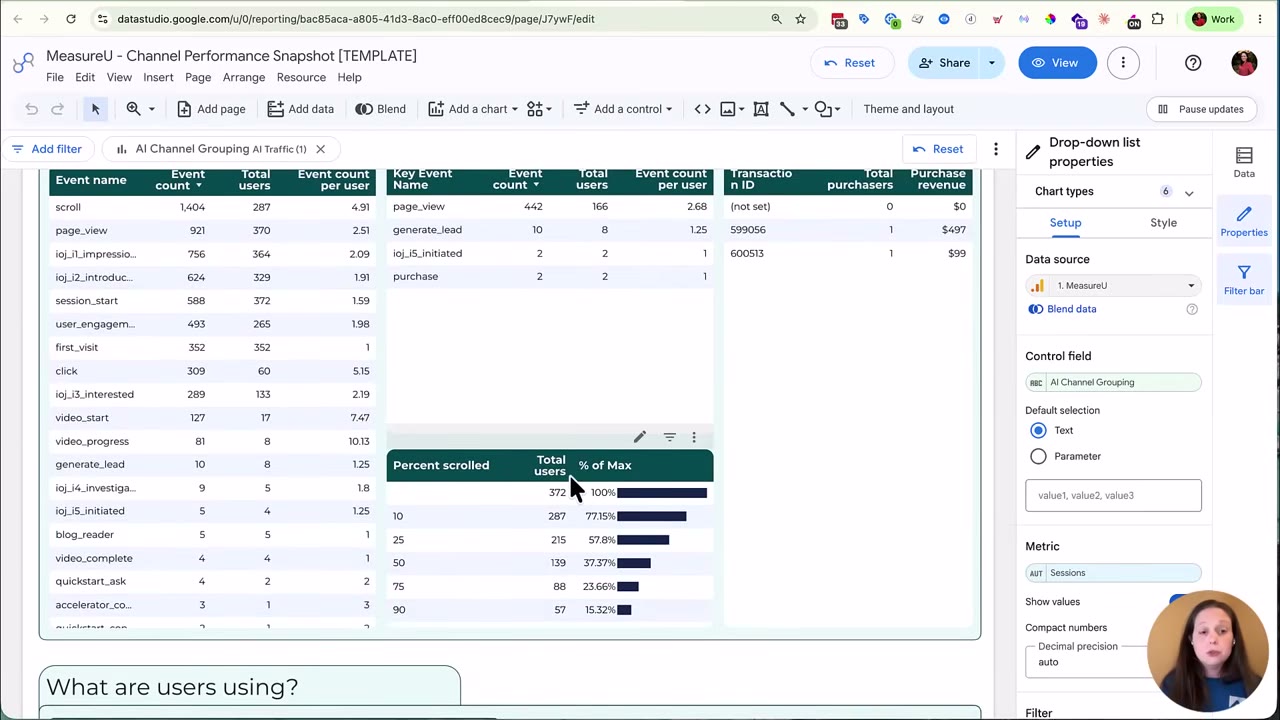Click the insert image icon
The width and height of the screenshot is (1280, 720).
(728, 109)
